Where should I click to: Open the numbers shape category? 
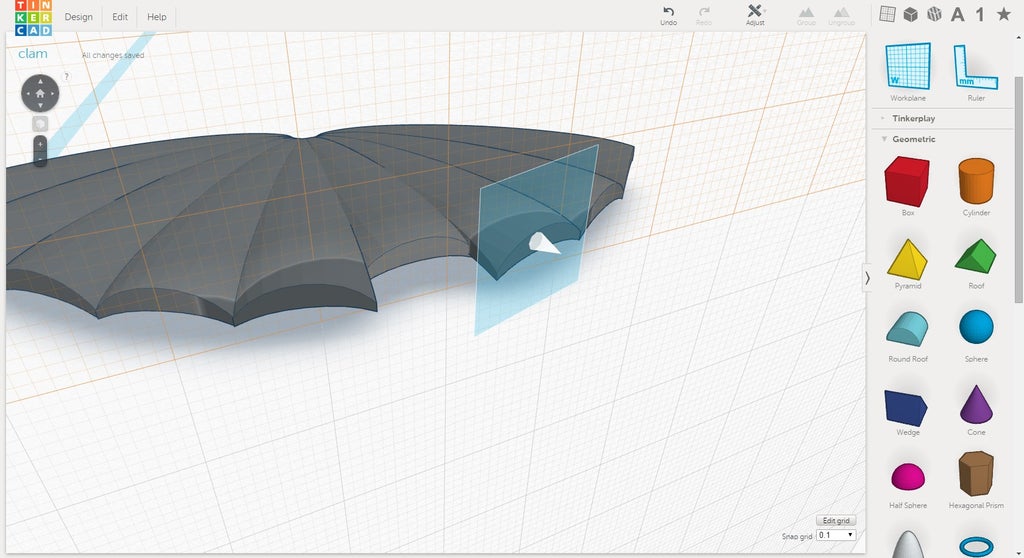[980, 14]
